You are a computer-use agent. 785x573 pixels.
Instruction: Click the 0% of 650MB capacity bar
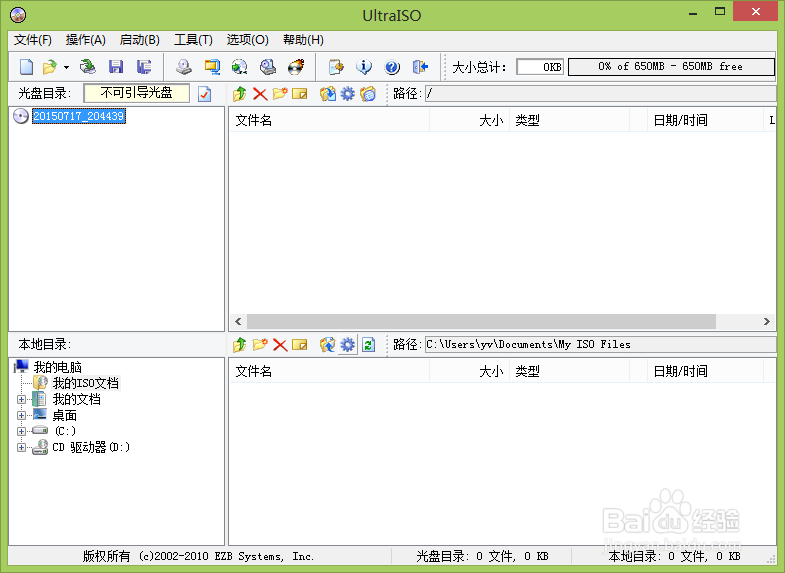pyautogui.click(x=671, y=67)
